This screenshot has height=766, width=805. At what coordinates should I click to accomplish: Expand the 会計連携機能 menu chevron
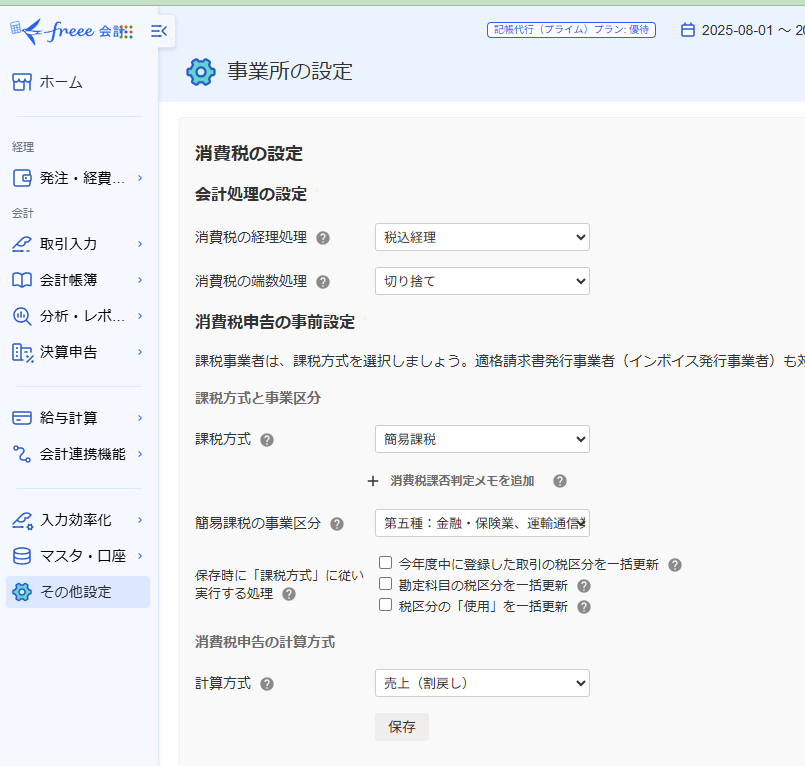[140, 454]
